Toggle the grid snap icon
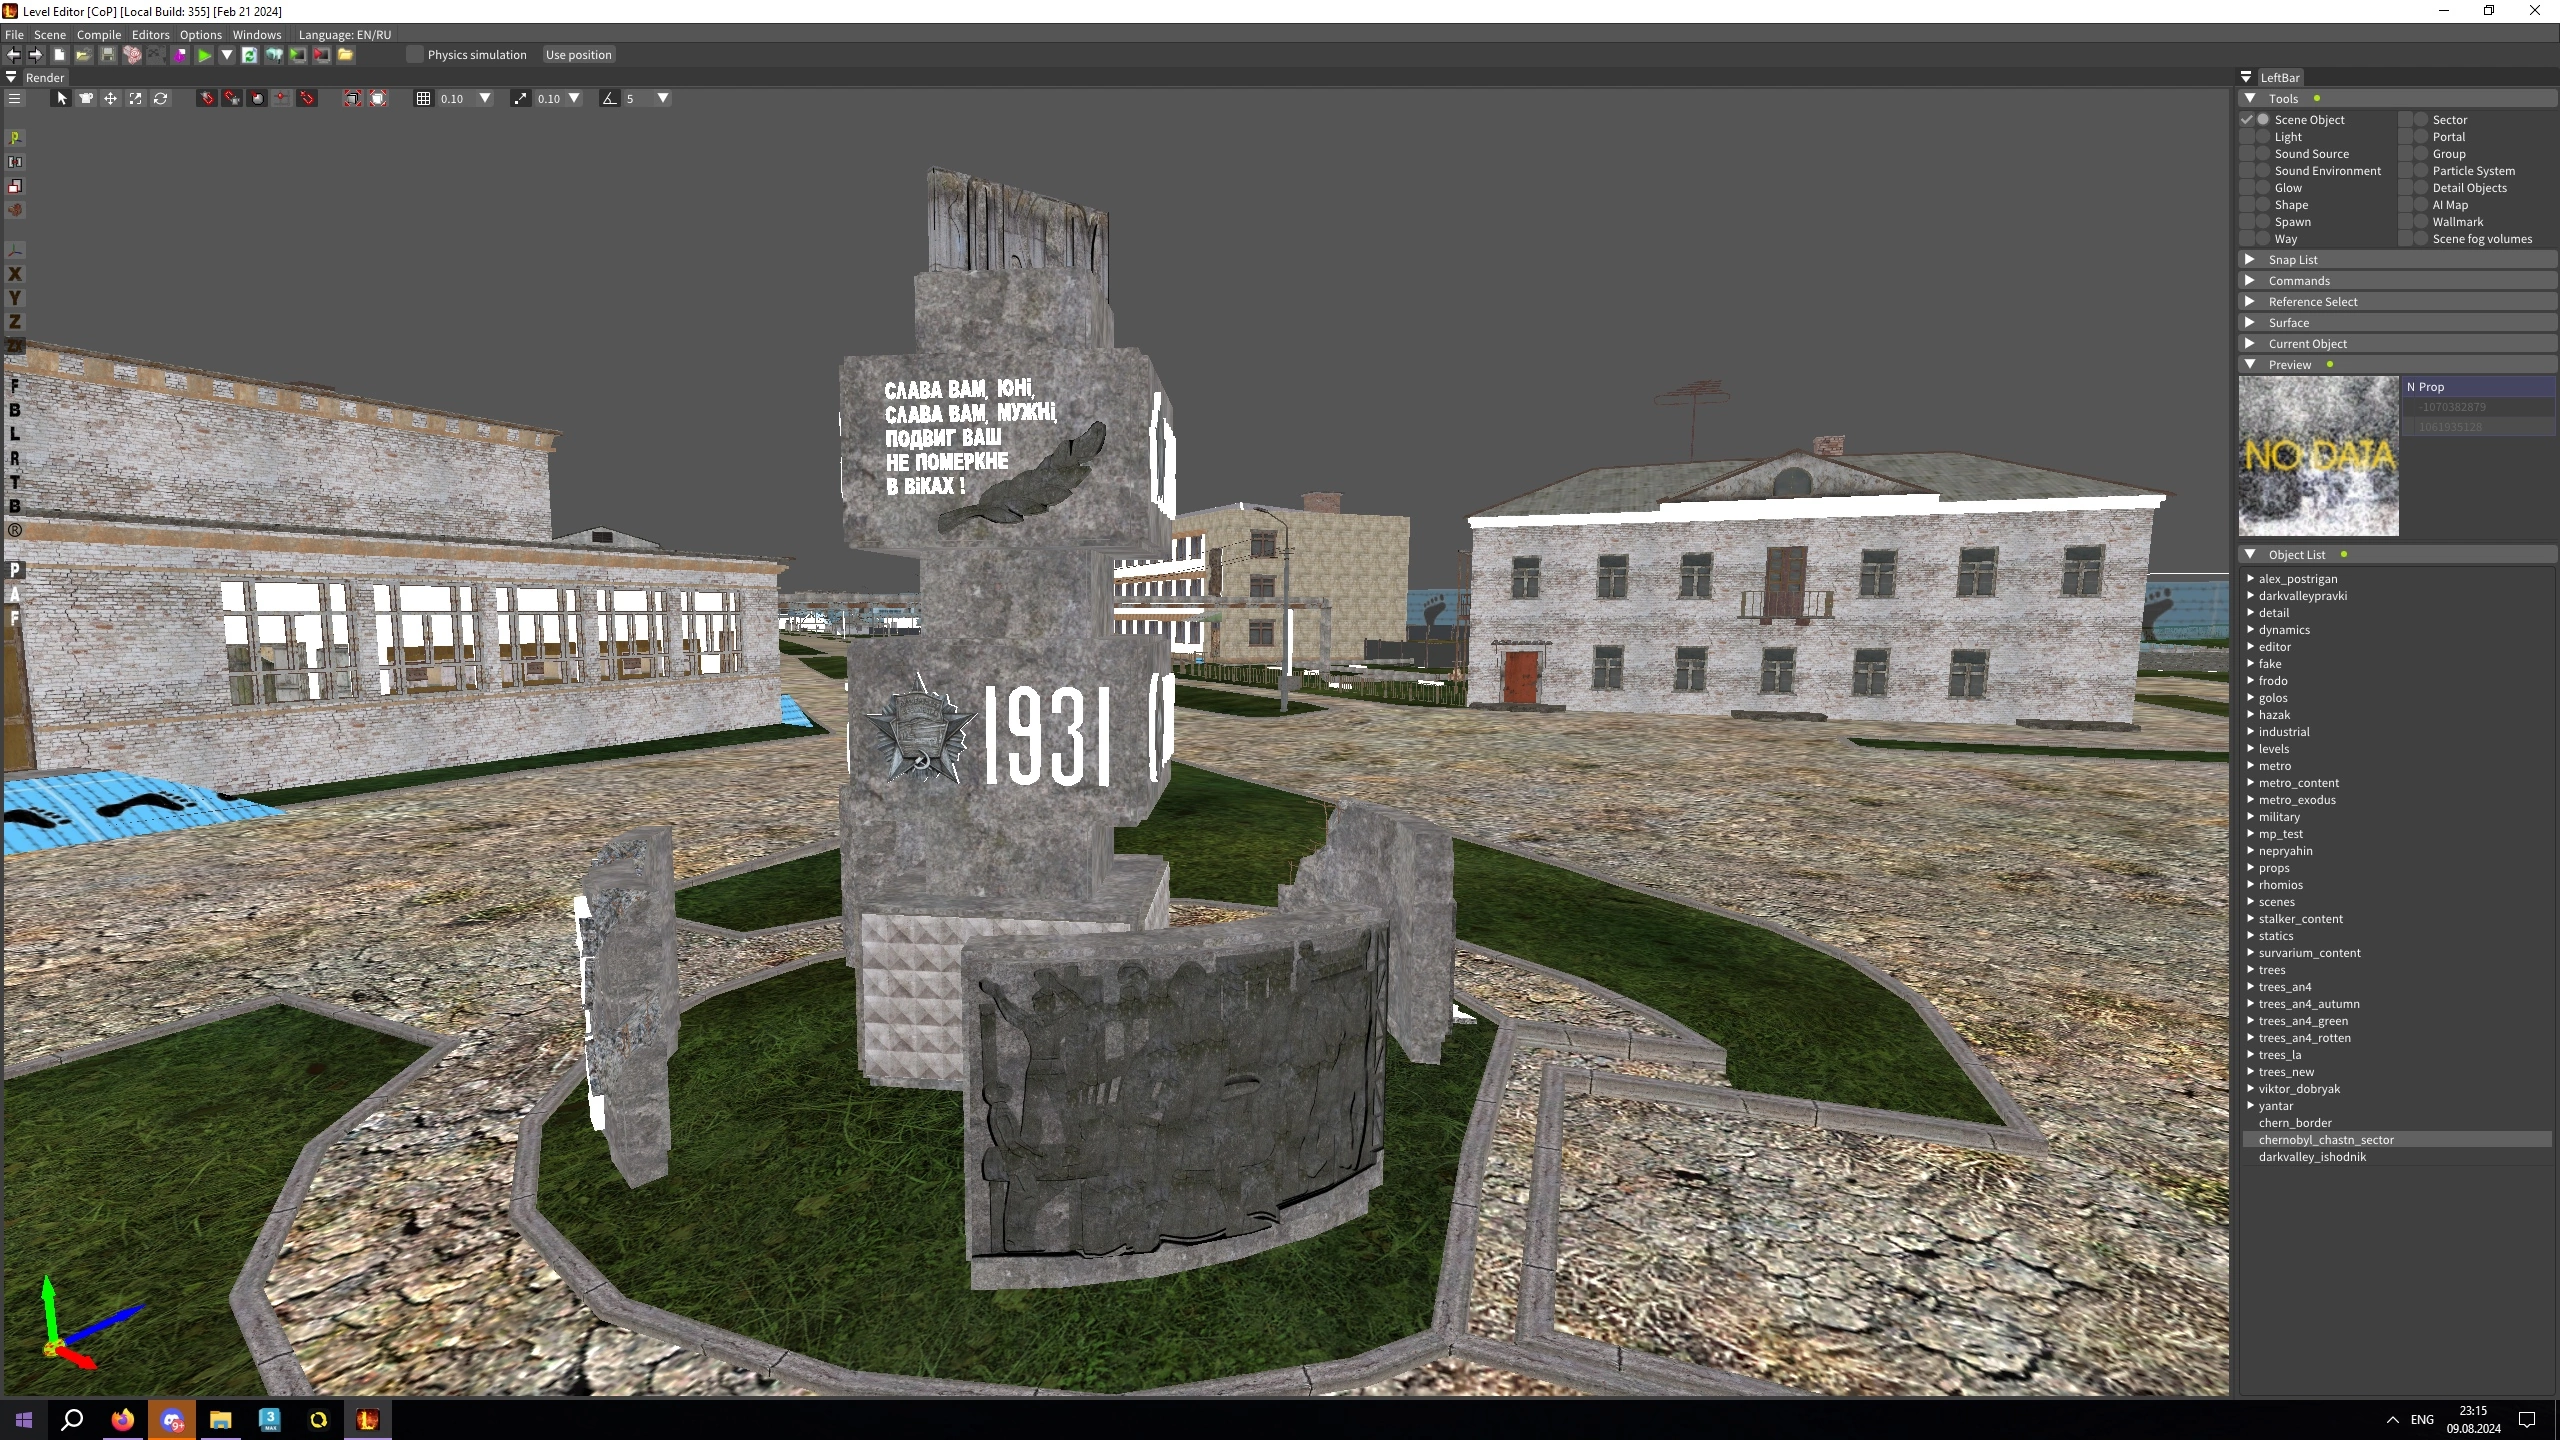The height and width of the screenshot is (1440, 2560). (x=423, y=98)
